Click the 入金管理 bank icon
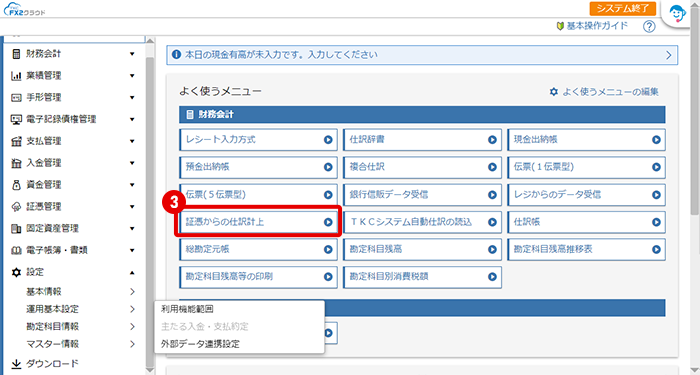This screenshot has width=700, height=375. pos(16,163)
